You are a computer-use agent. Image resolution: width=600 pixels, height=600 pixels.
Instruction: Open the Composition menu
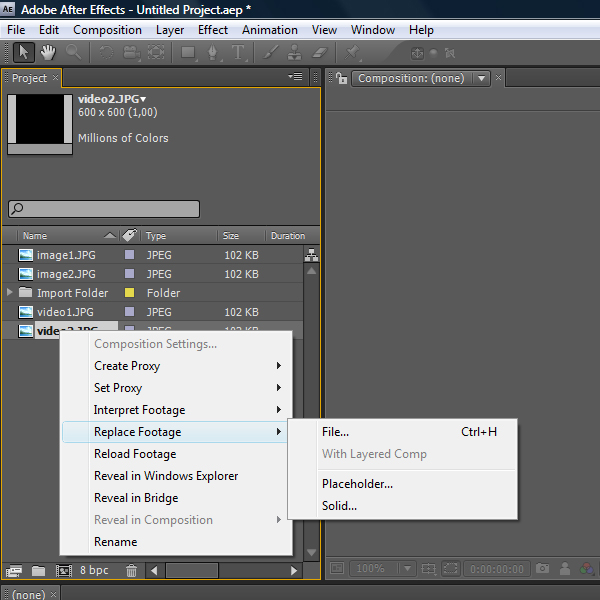click(107, 30)
